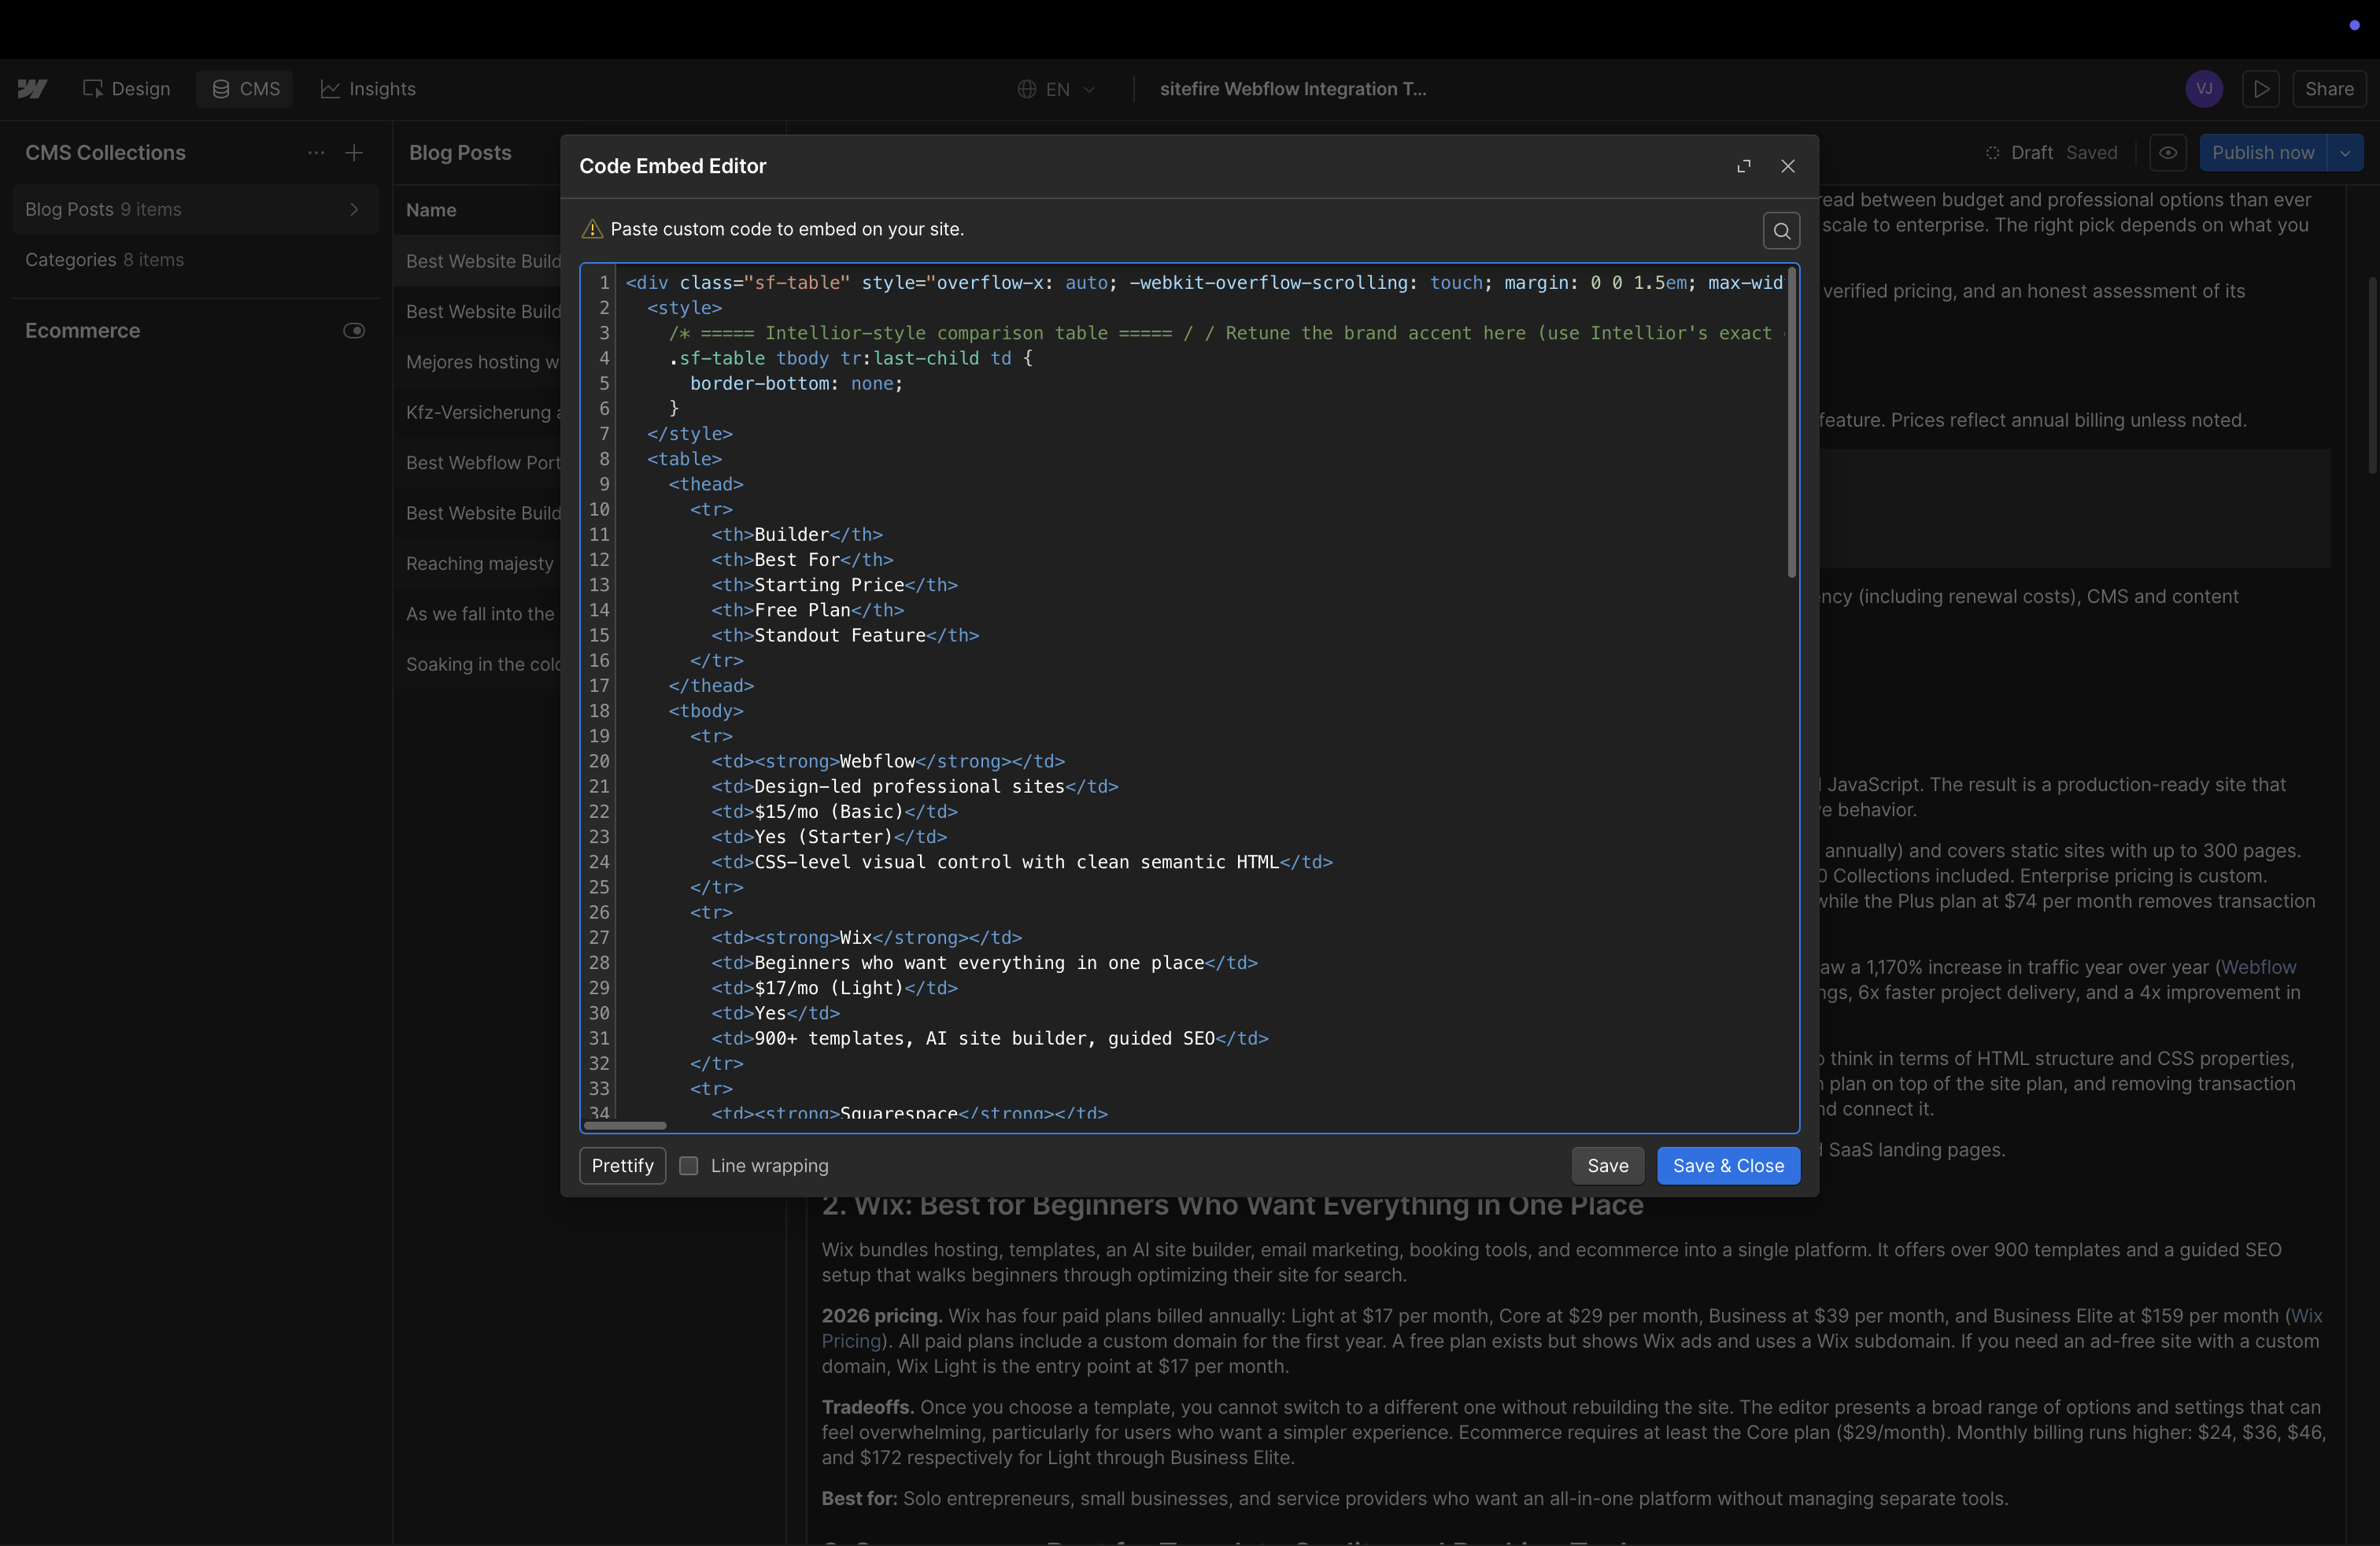This screenshot has width=2380, height=1546.
Task: Expand the Code Embed Editor to fullscreen
Action: coord(1744,166)
